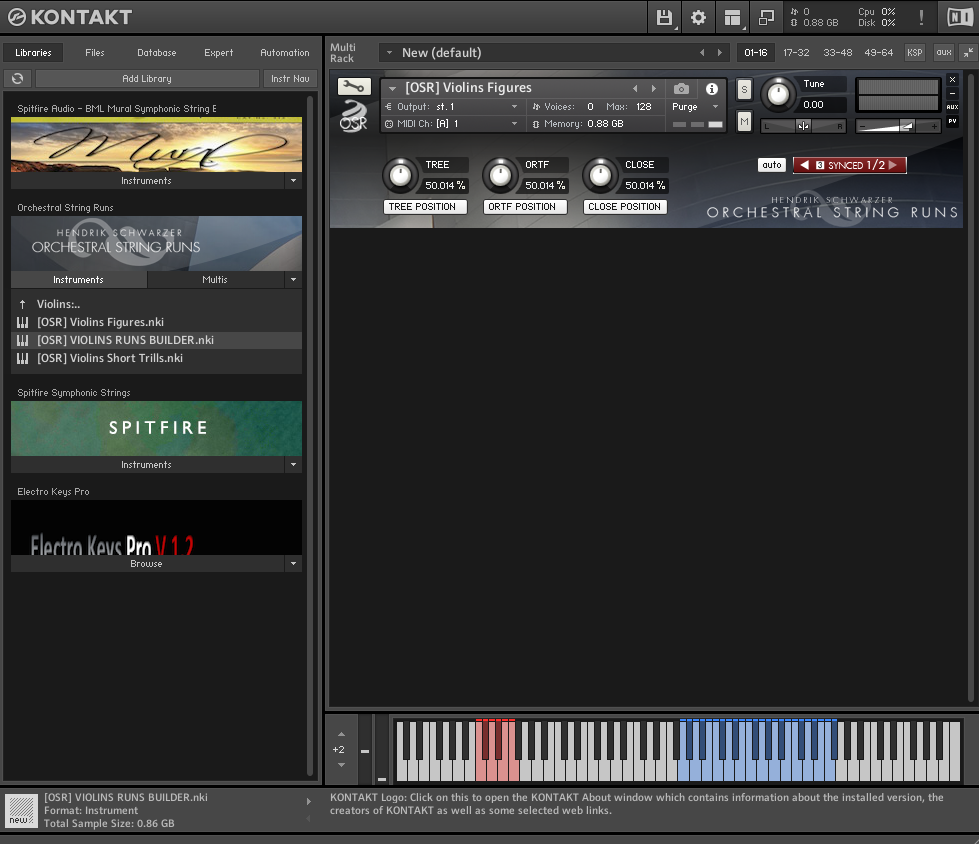Load [OSR] Violins Short Trills.nki
The image size is (979, 844).
(x=156, y=358)
